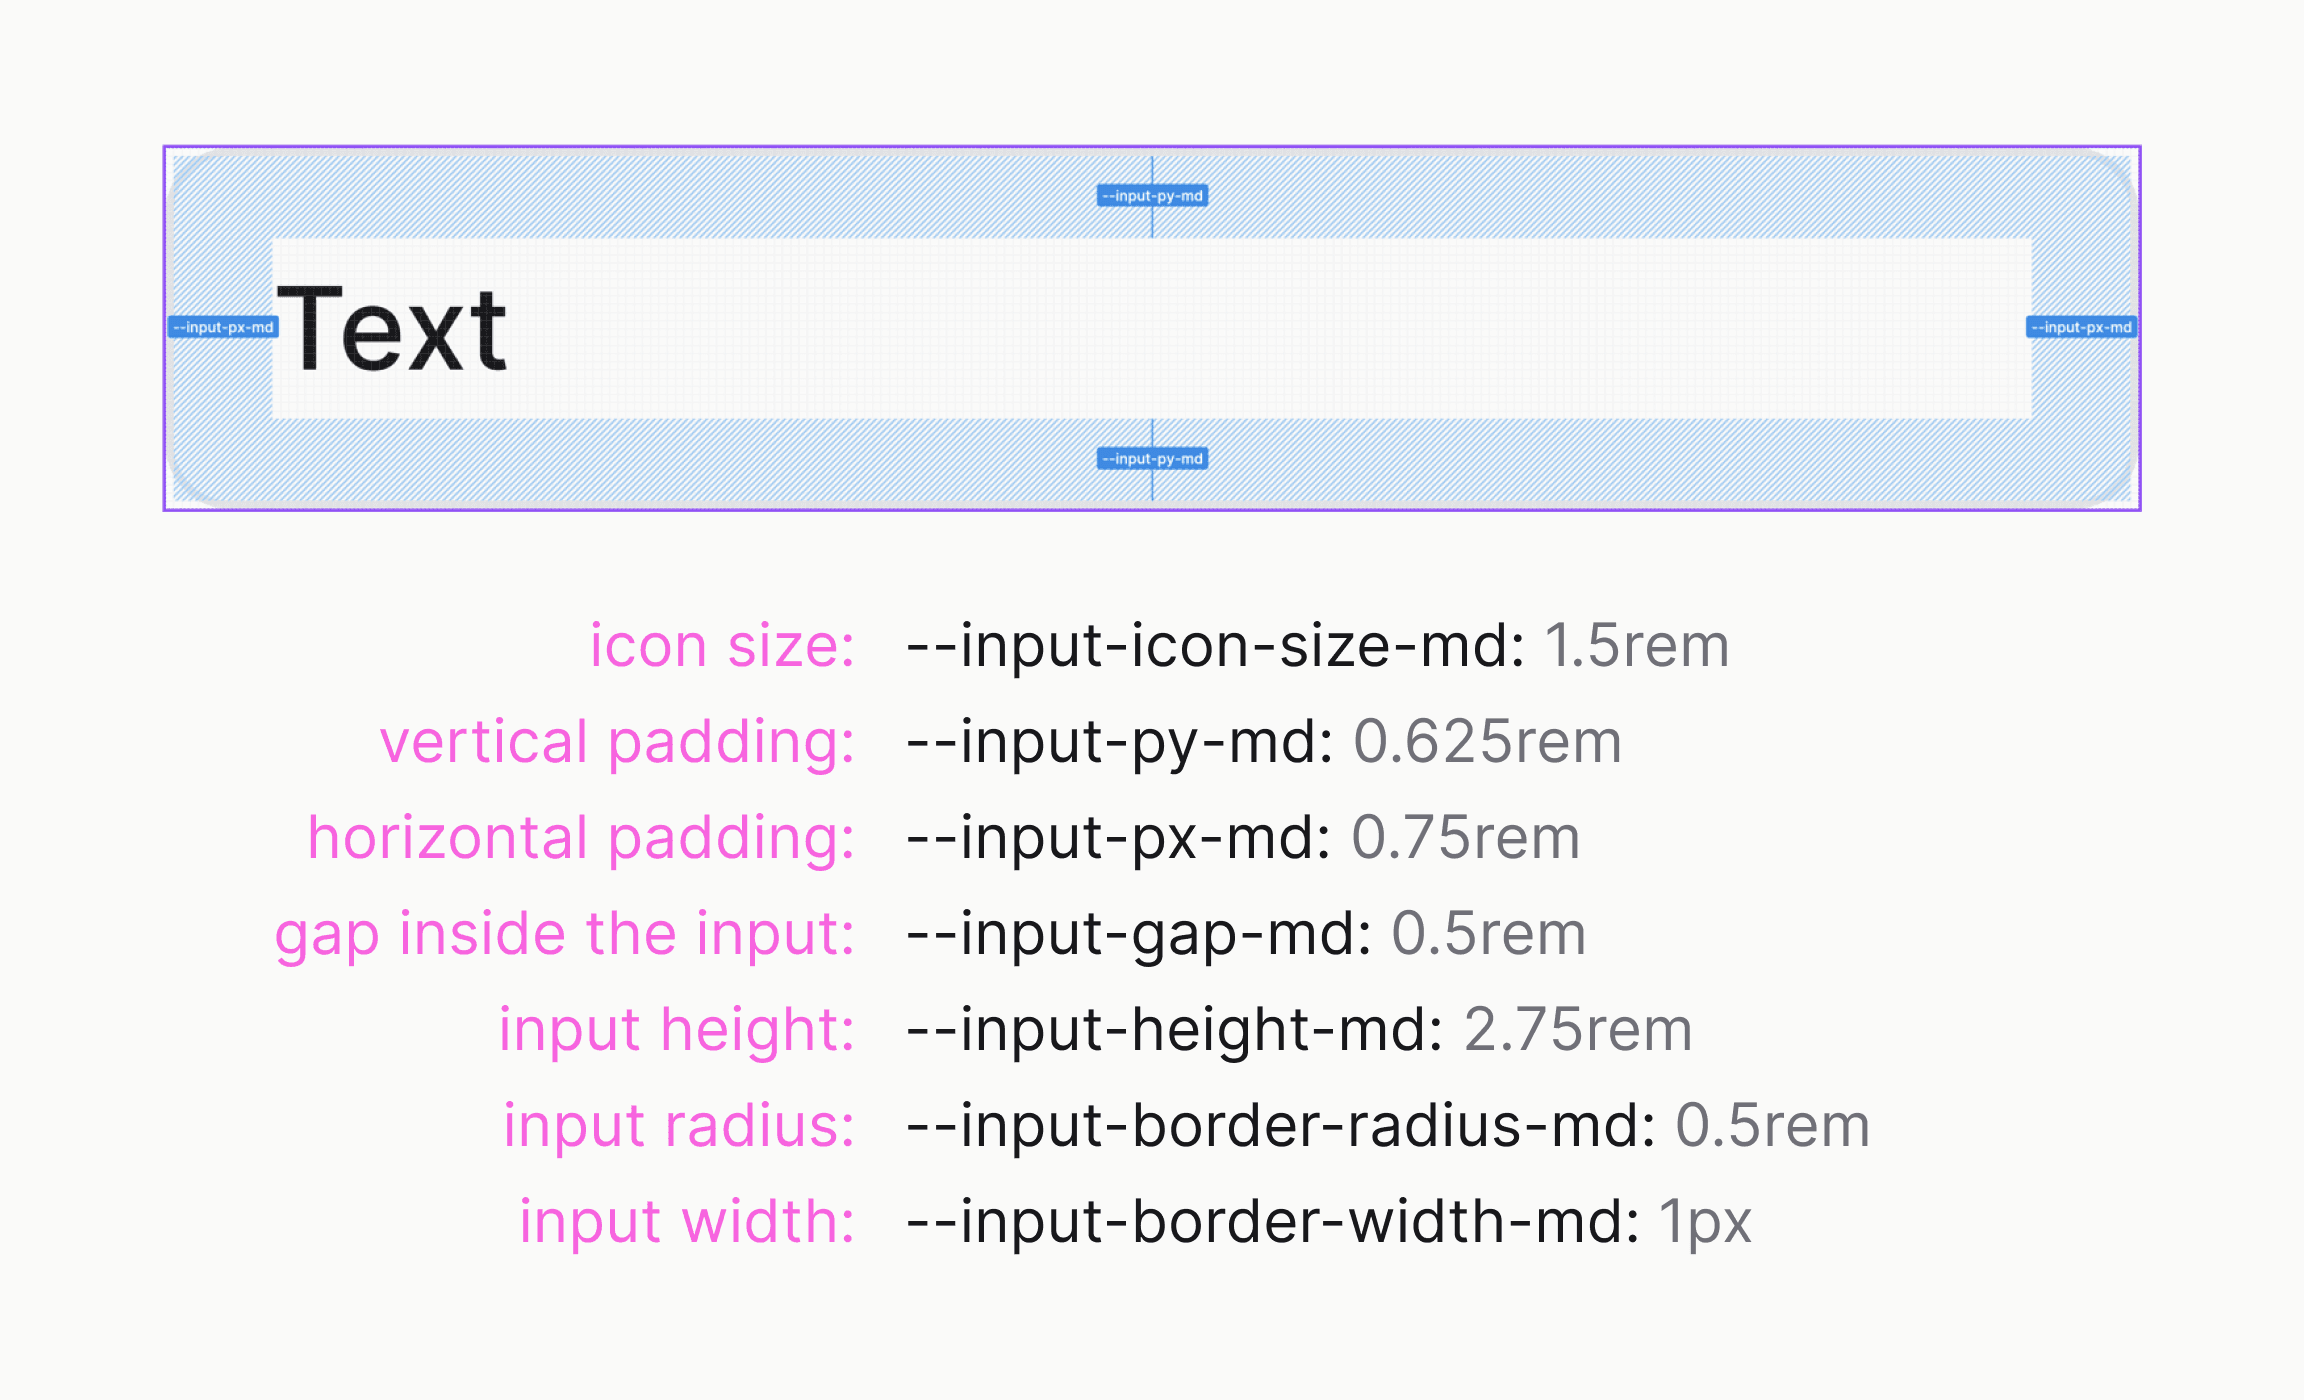
Task: Click the "vertical padding:" label
Action: [617, 741]
